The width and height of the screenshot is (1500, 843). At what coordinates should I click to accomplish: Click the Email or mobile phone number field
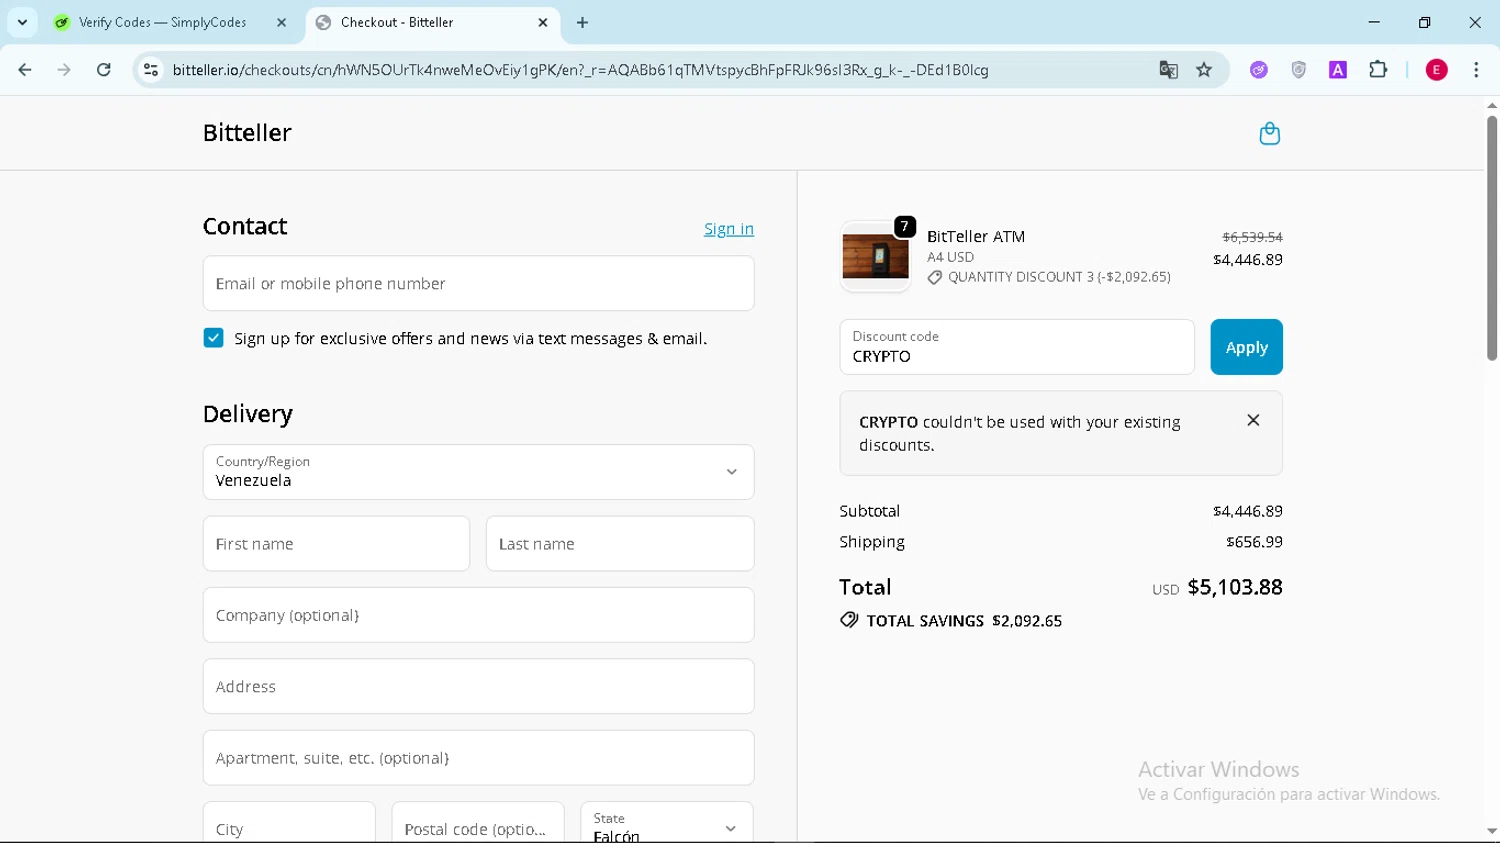pyautogui.click(x=478, y=283)
